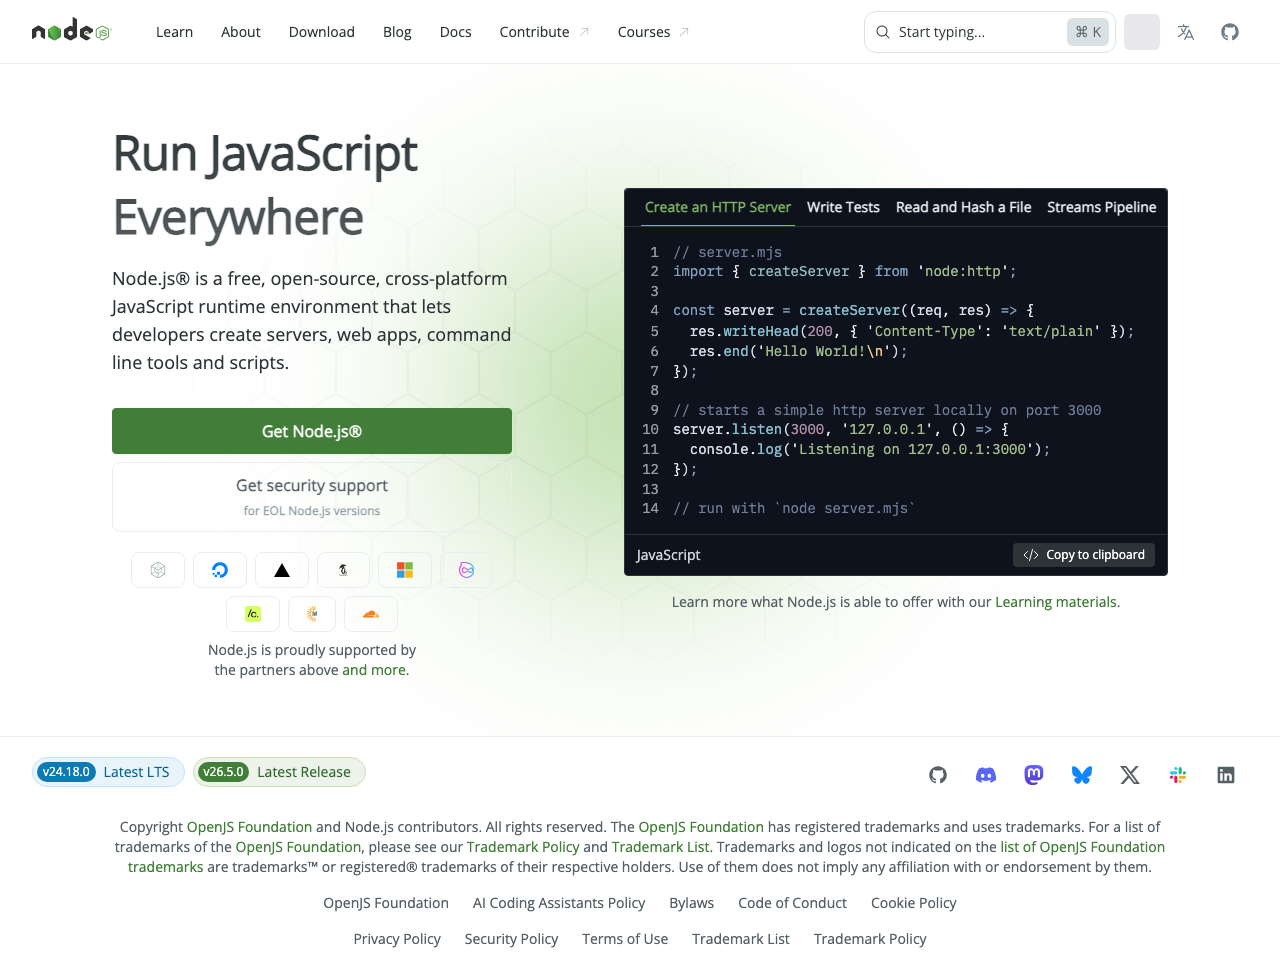The height and width of the screenshot is (977, 1280).
Task: Click the pink circular partner logo
Action: point(466,570)
